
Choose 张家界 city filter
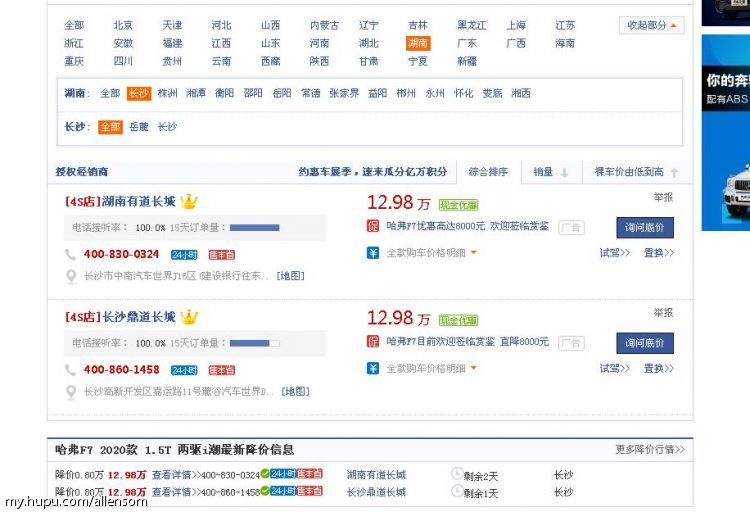(x=344, y=93)
